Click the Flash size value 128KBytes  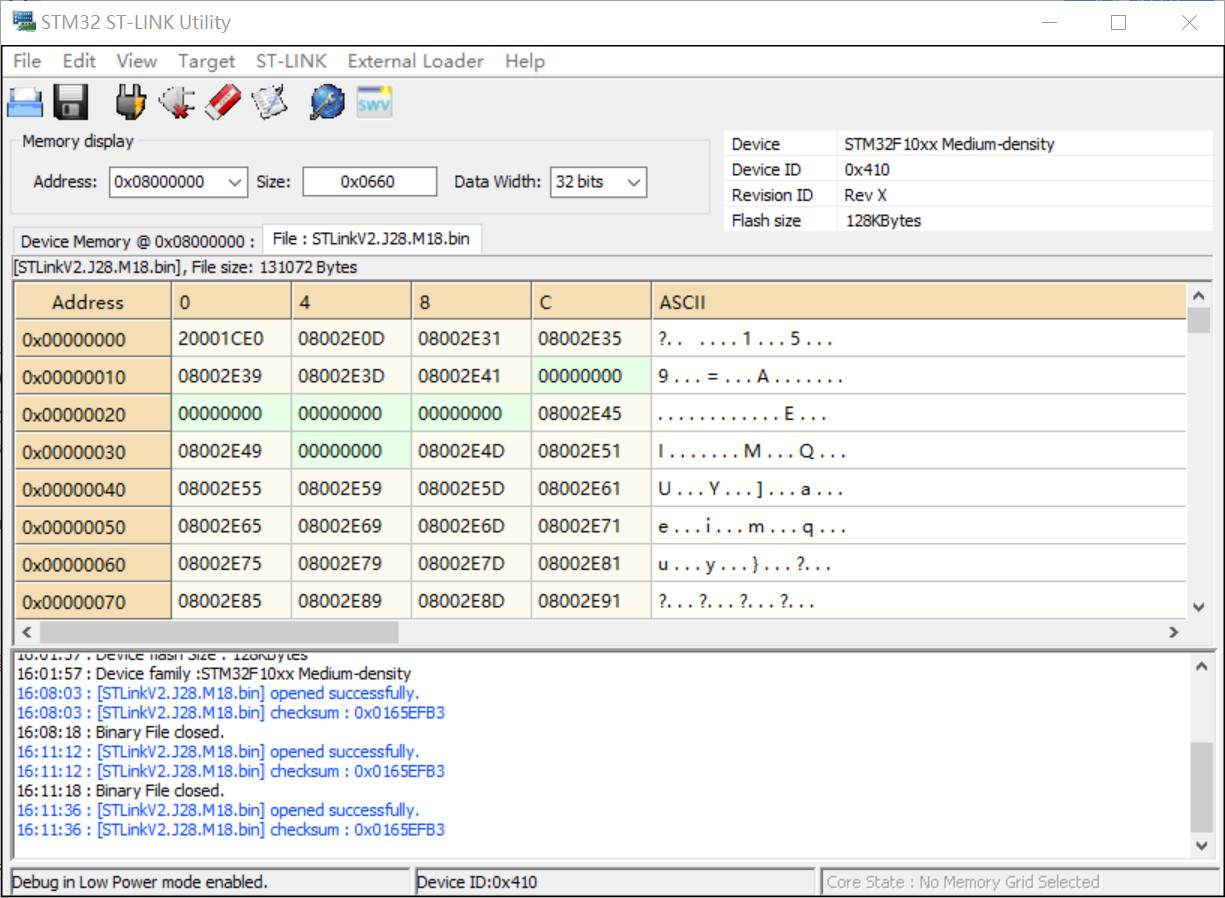[883, 221]
